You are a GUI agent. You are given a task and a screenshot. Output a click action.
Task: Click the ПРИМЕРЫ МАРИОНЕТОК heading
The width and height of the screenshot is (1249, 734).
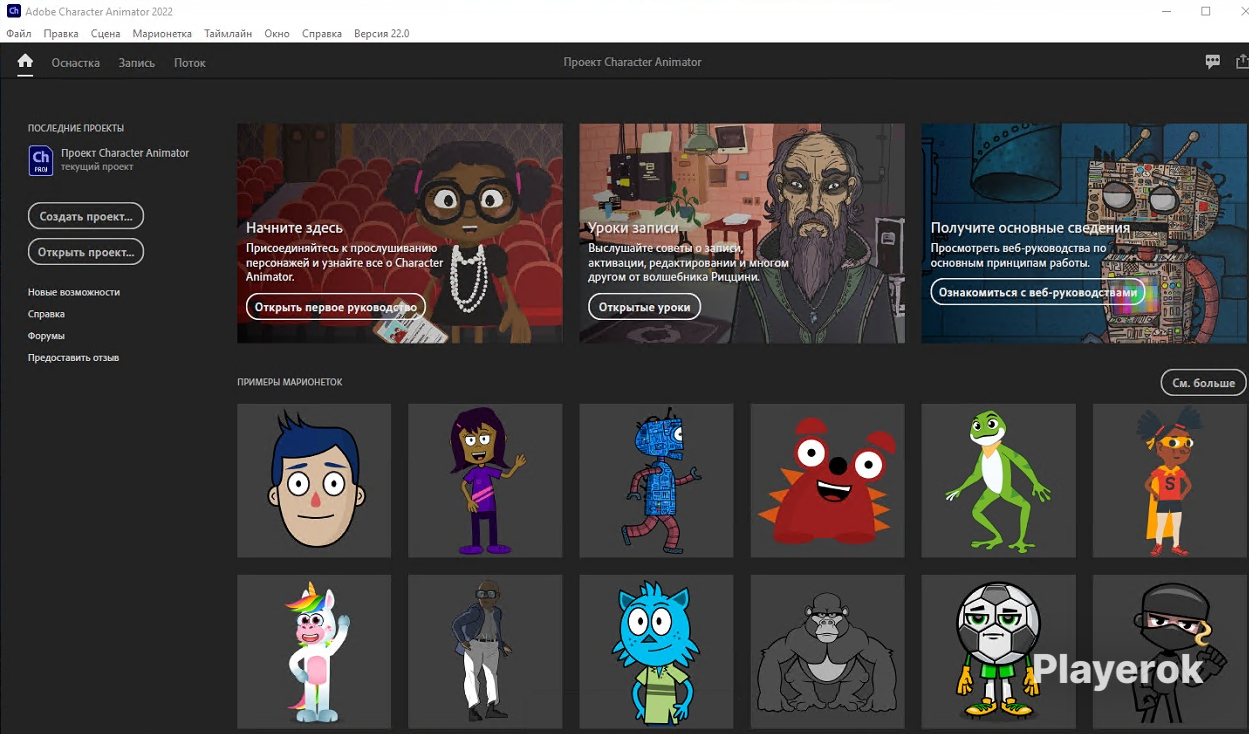[x=290, y=382]
